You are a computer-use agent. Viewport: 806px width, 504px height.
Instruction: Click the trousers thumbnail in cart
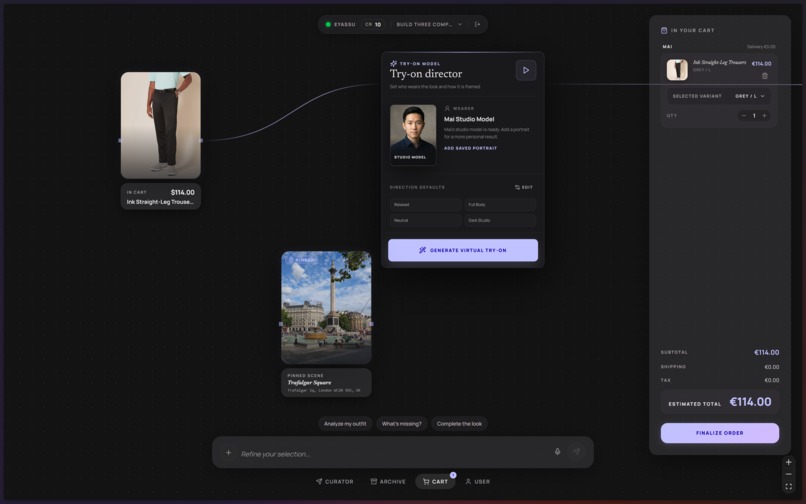click(677, 69)
